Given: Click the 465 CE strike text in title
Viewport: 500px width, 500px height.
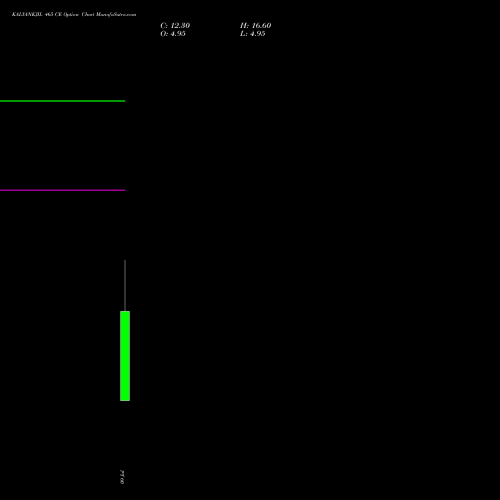Looking at the screenshot, I should (x=53, y=14).
